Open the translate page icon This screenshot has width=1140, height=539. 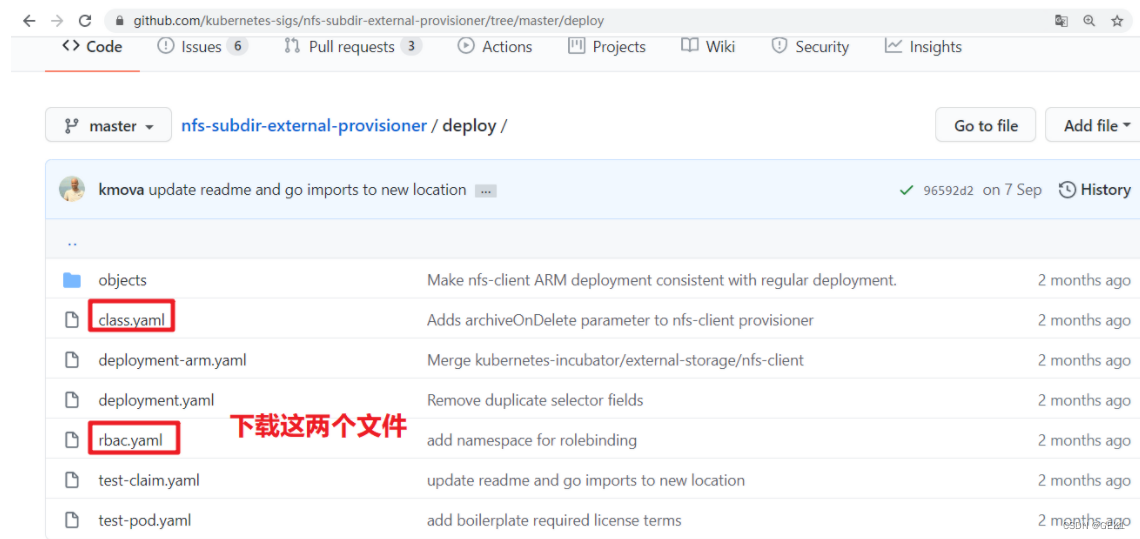coord(1061,21)
